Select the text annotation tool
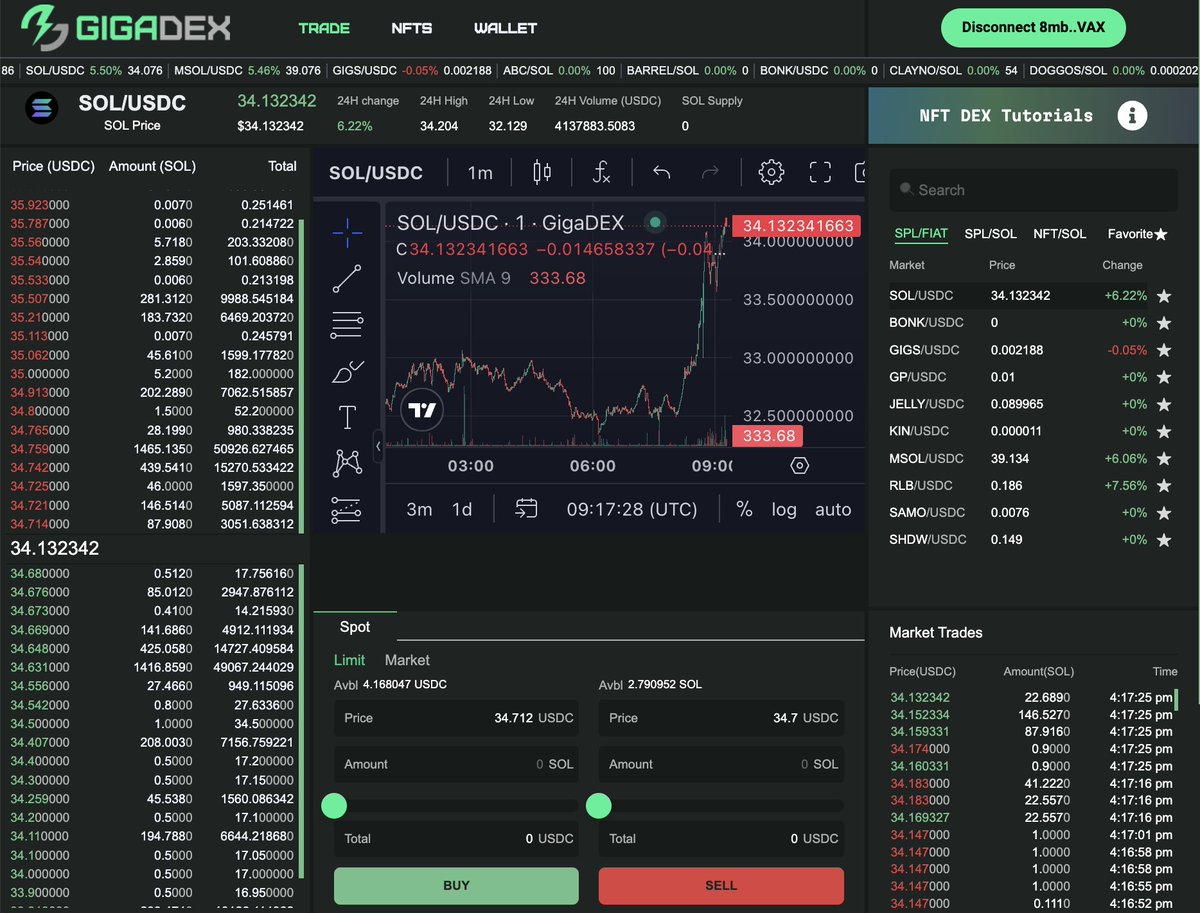Image resolution: width=1200 pixels, height=913 pixels. [x=348, y=416]
